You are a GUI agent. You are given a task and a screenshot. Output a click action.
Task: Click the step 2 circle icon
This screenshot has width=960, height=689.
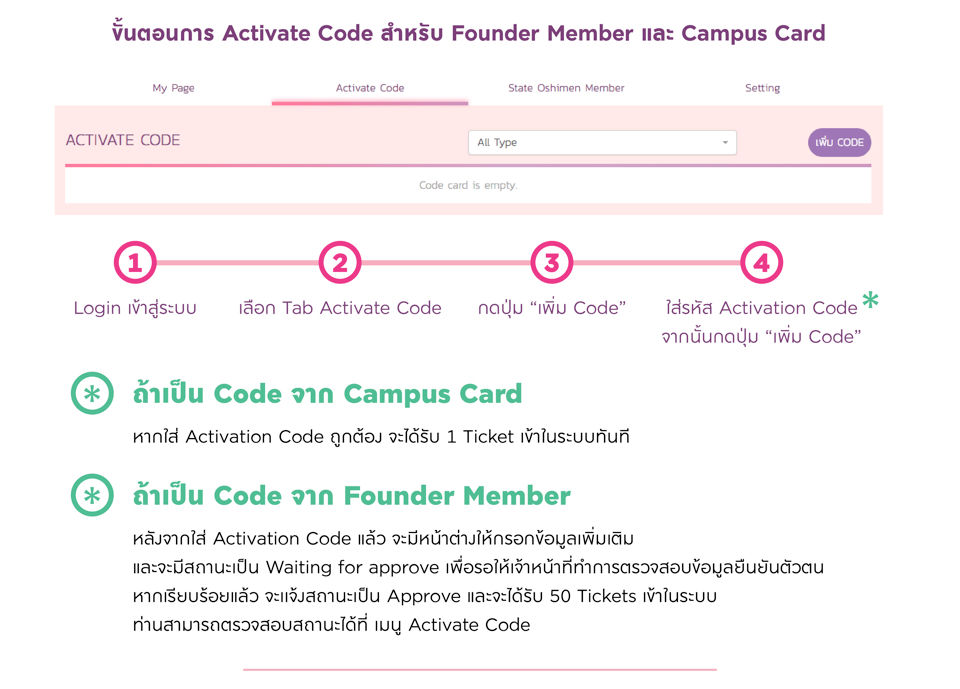click(x=340, y=263)
